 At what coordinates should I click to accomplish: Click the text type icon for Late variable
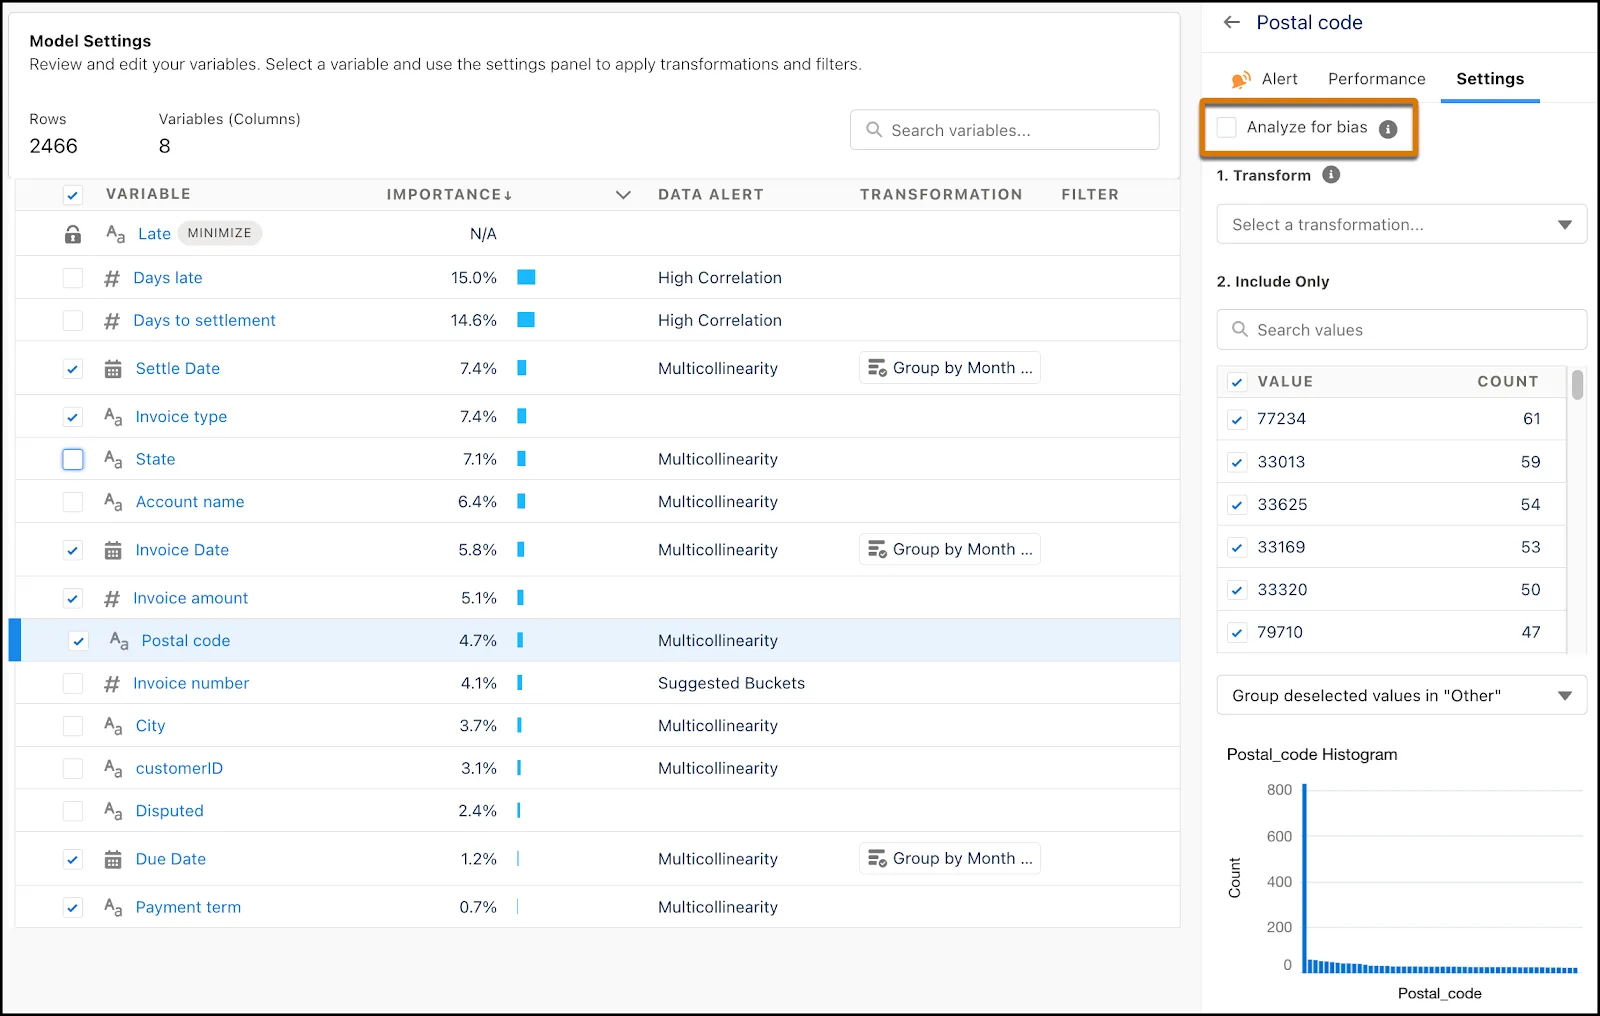click(x=116, y=234)
